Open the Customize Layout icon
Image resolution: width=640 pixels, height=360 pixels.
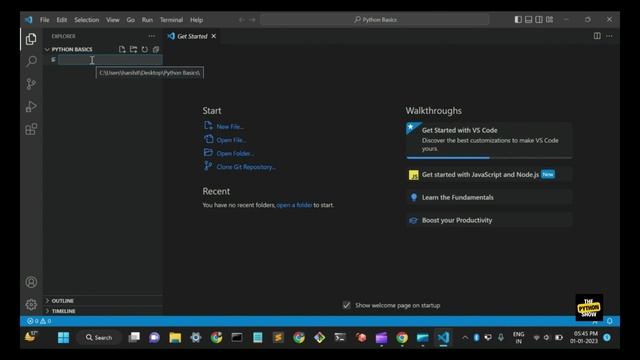click(550, 19)
